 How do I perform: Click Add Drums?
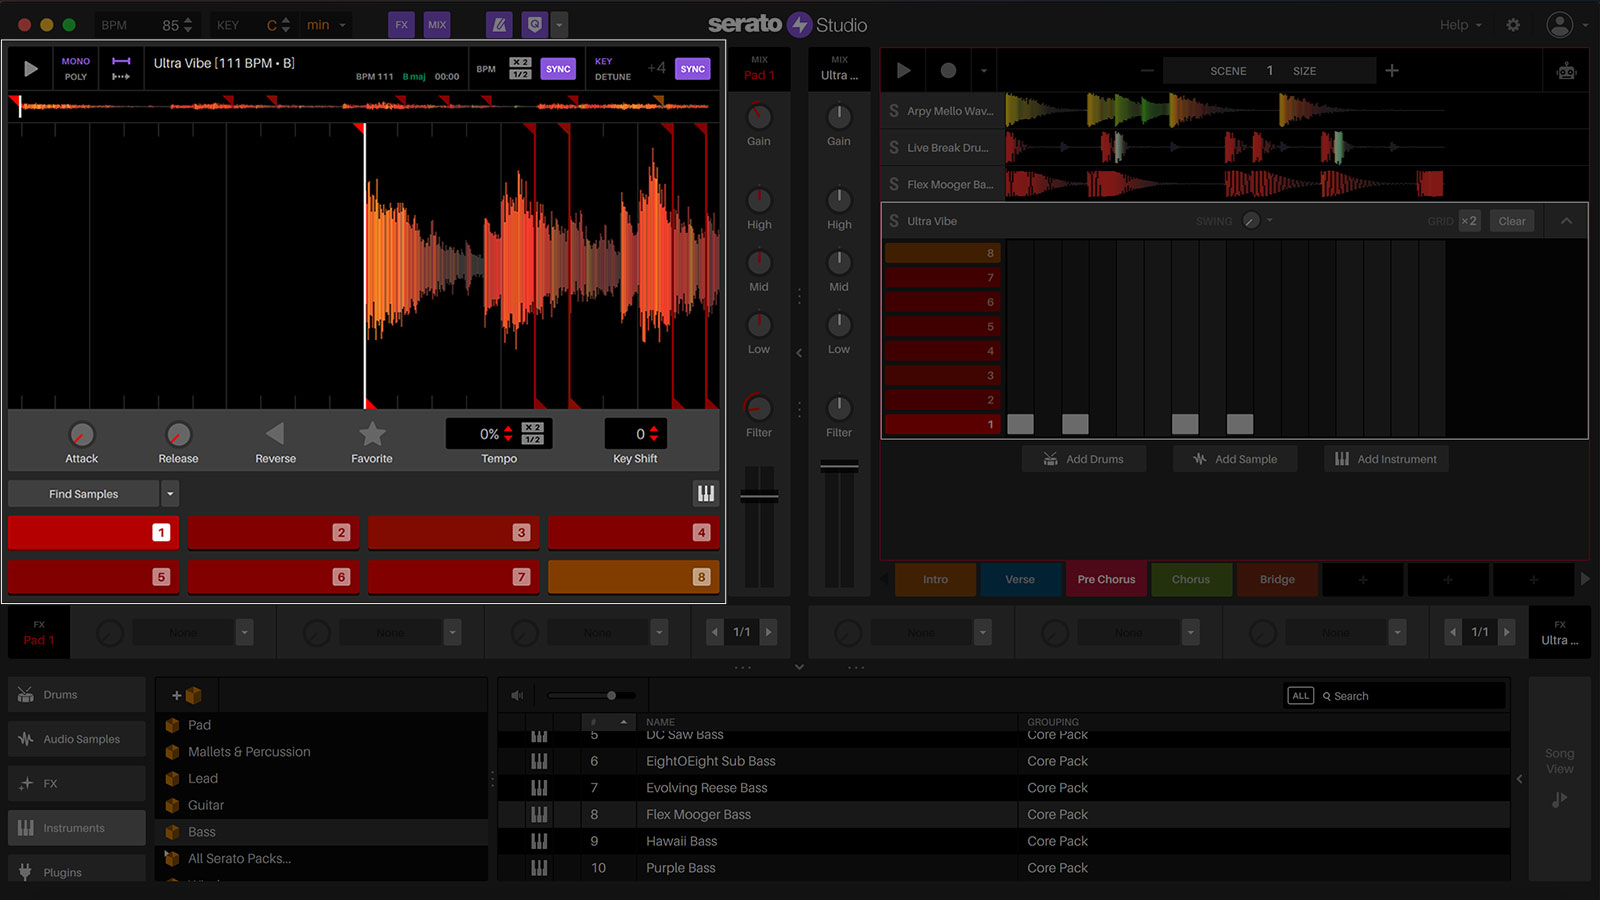coord(1084,459)
